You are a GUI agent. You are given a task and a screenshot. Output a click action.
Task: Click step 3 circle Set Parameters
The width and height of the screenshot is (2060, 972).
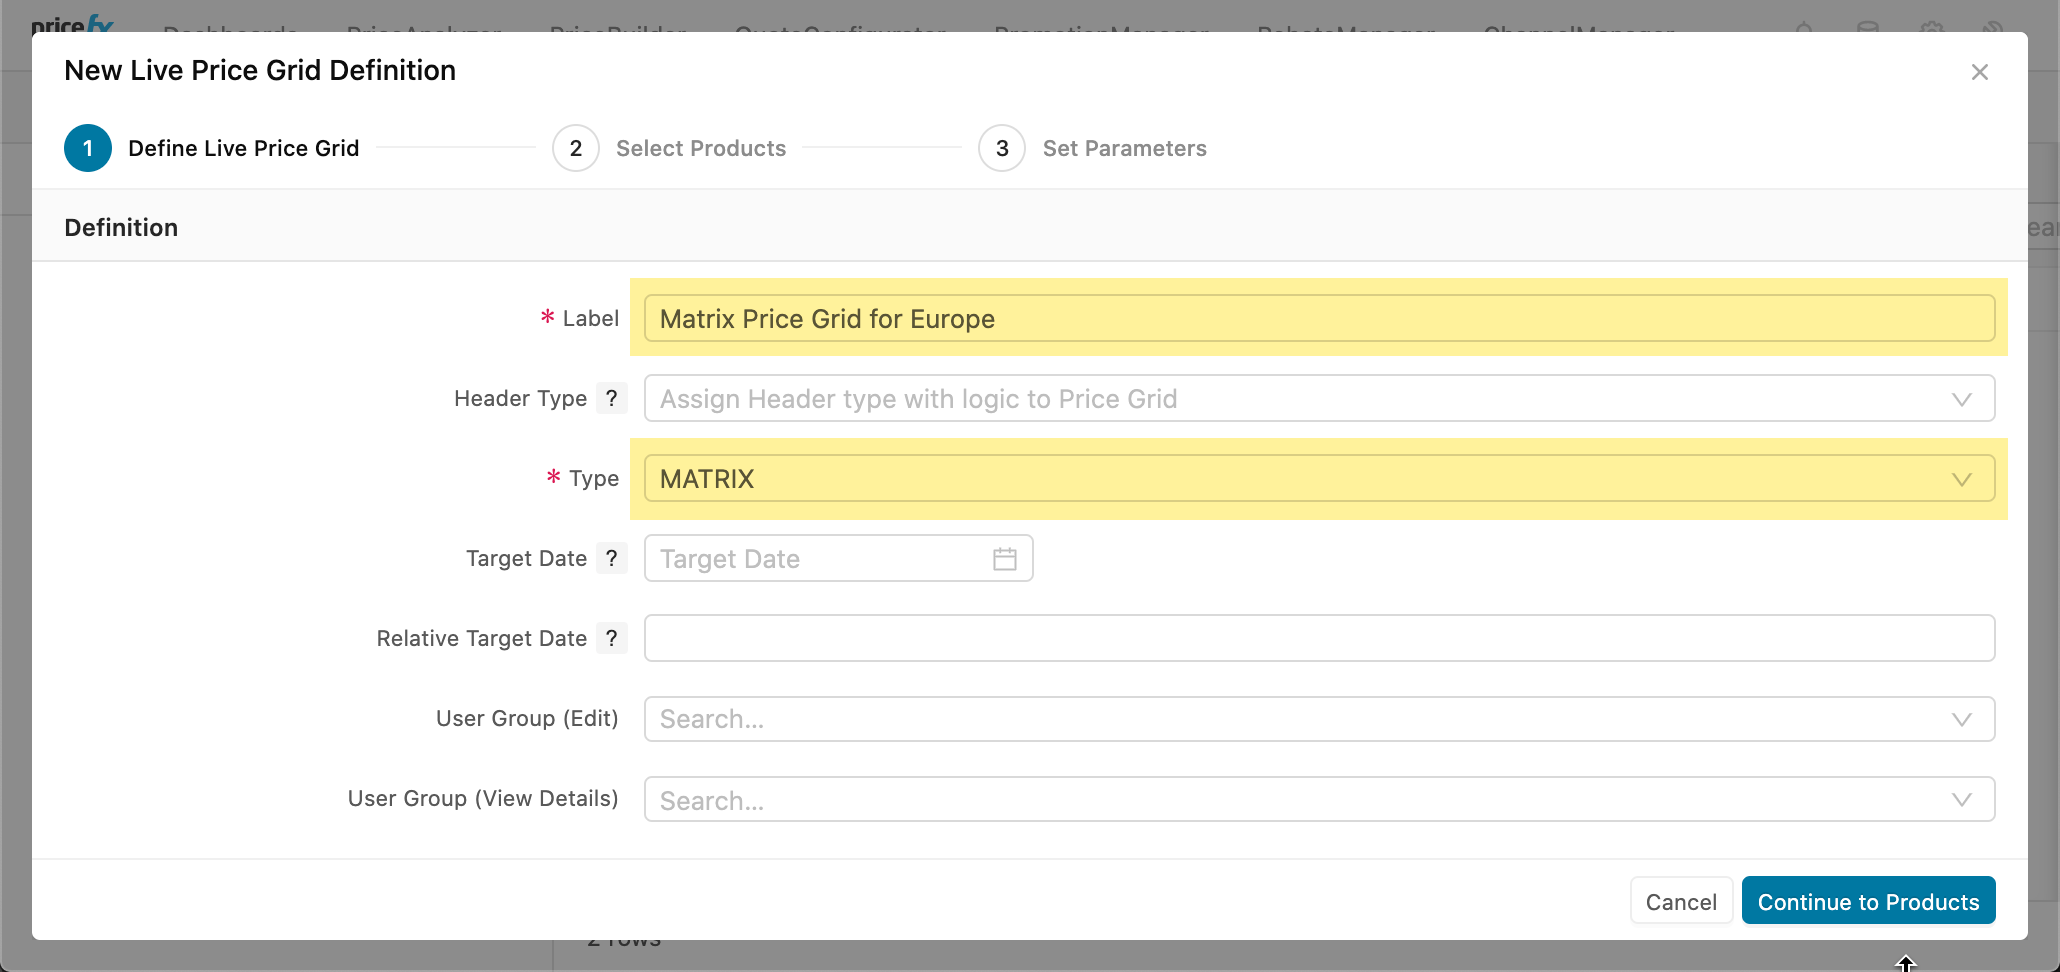(1001, 148)
